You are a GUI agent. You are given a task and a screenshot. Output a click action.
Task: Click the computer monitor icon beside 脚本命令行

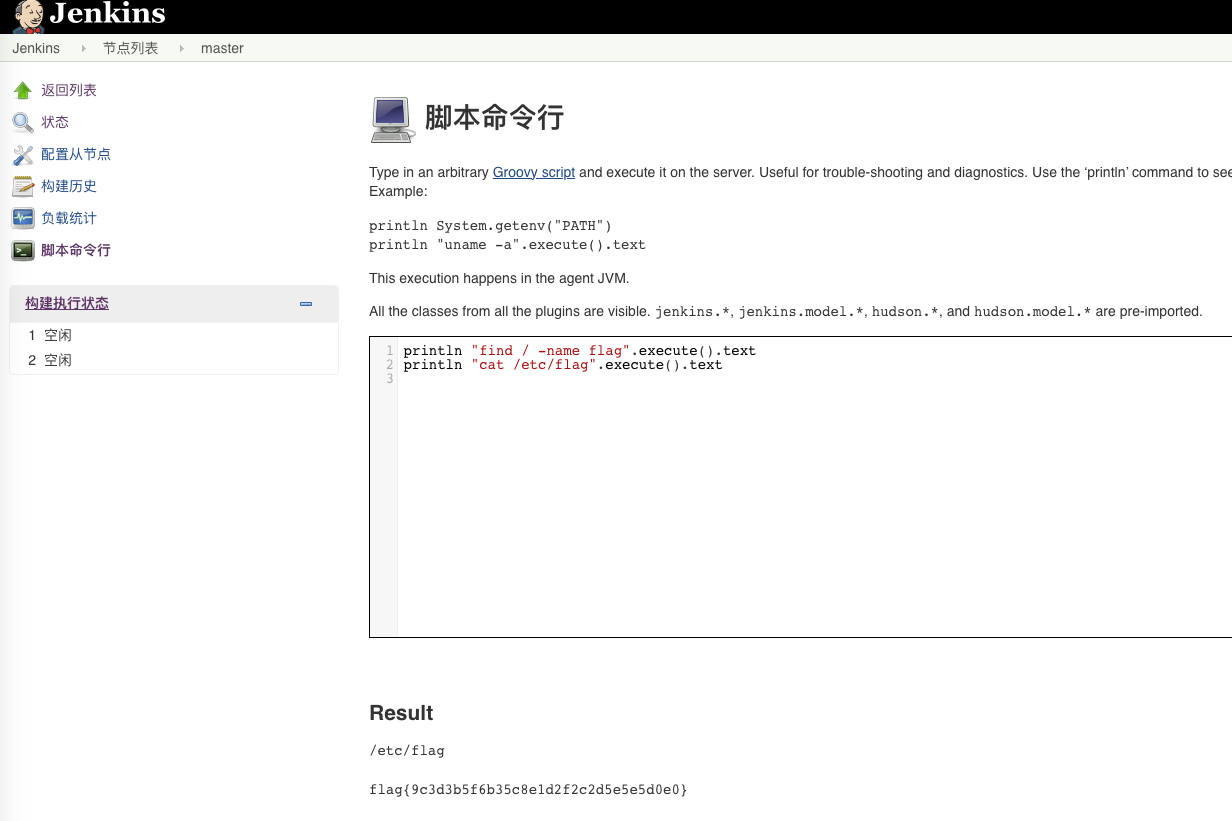[x=390, y=119]
